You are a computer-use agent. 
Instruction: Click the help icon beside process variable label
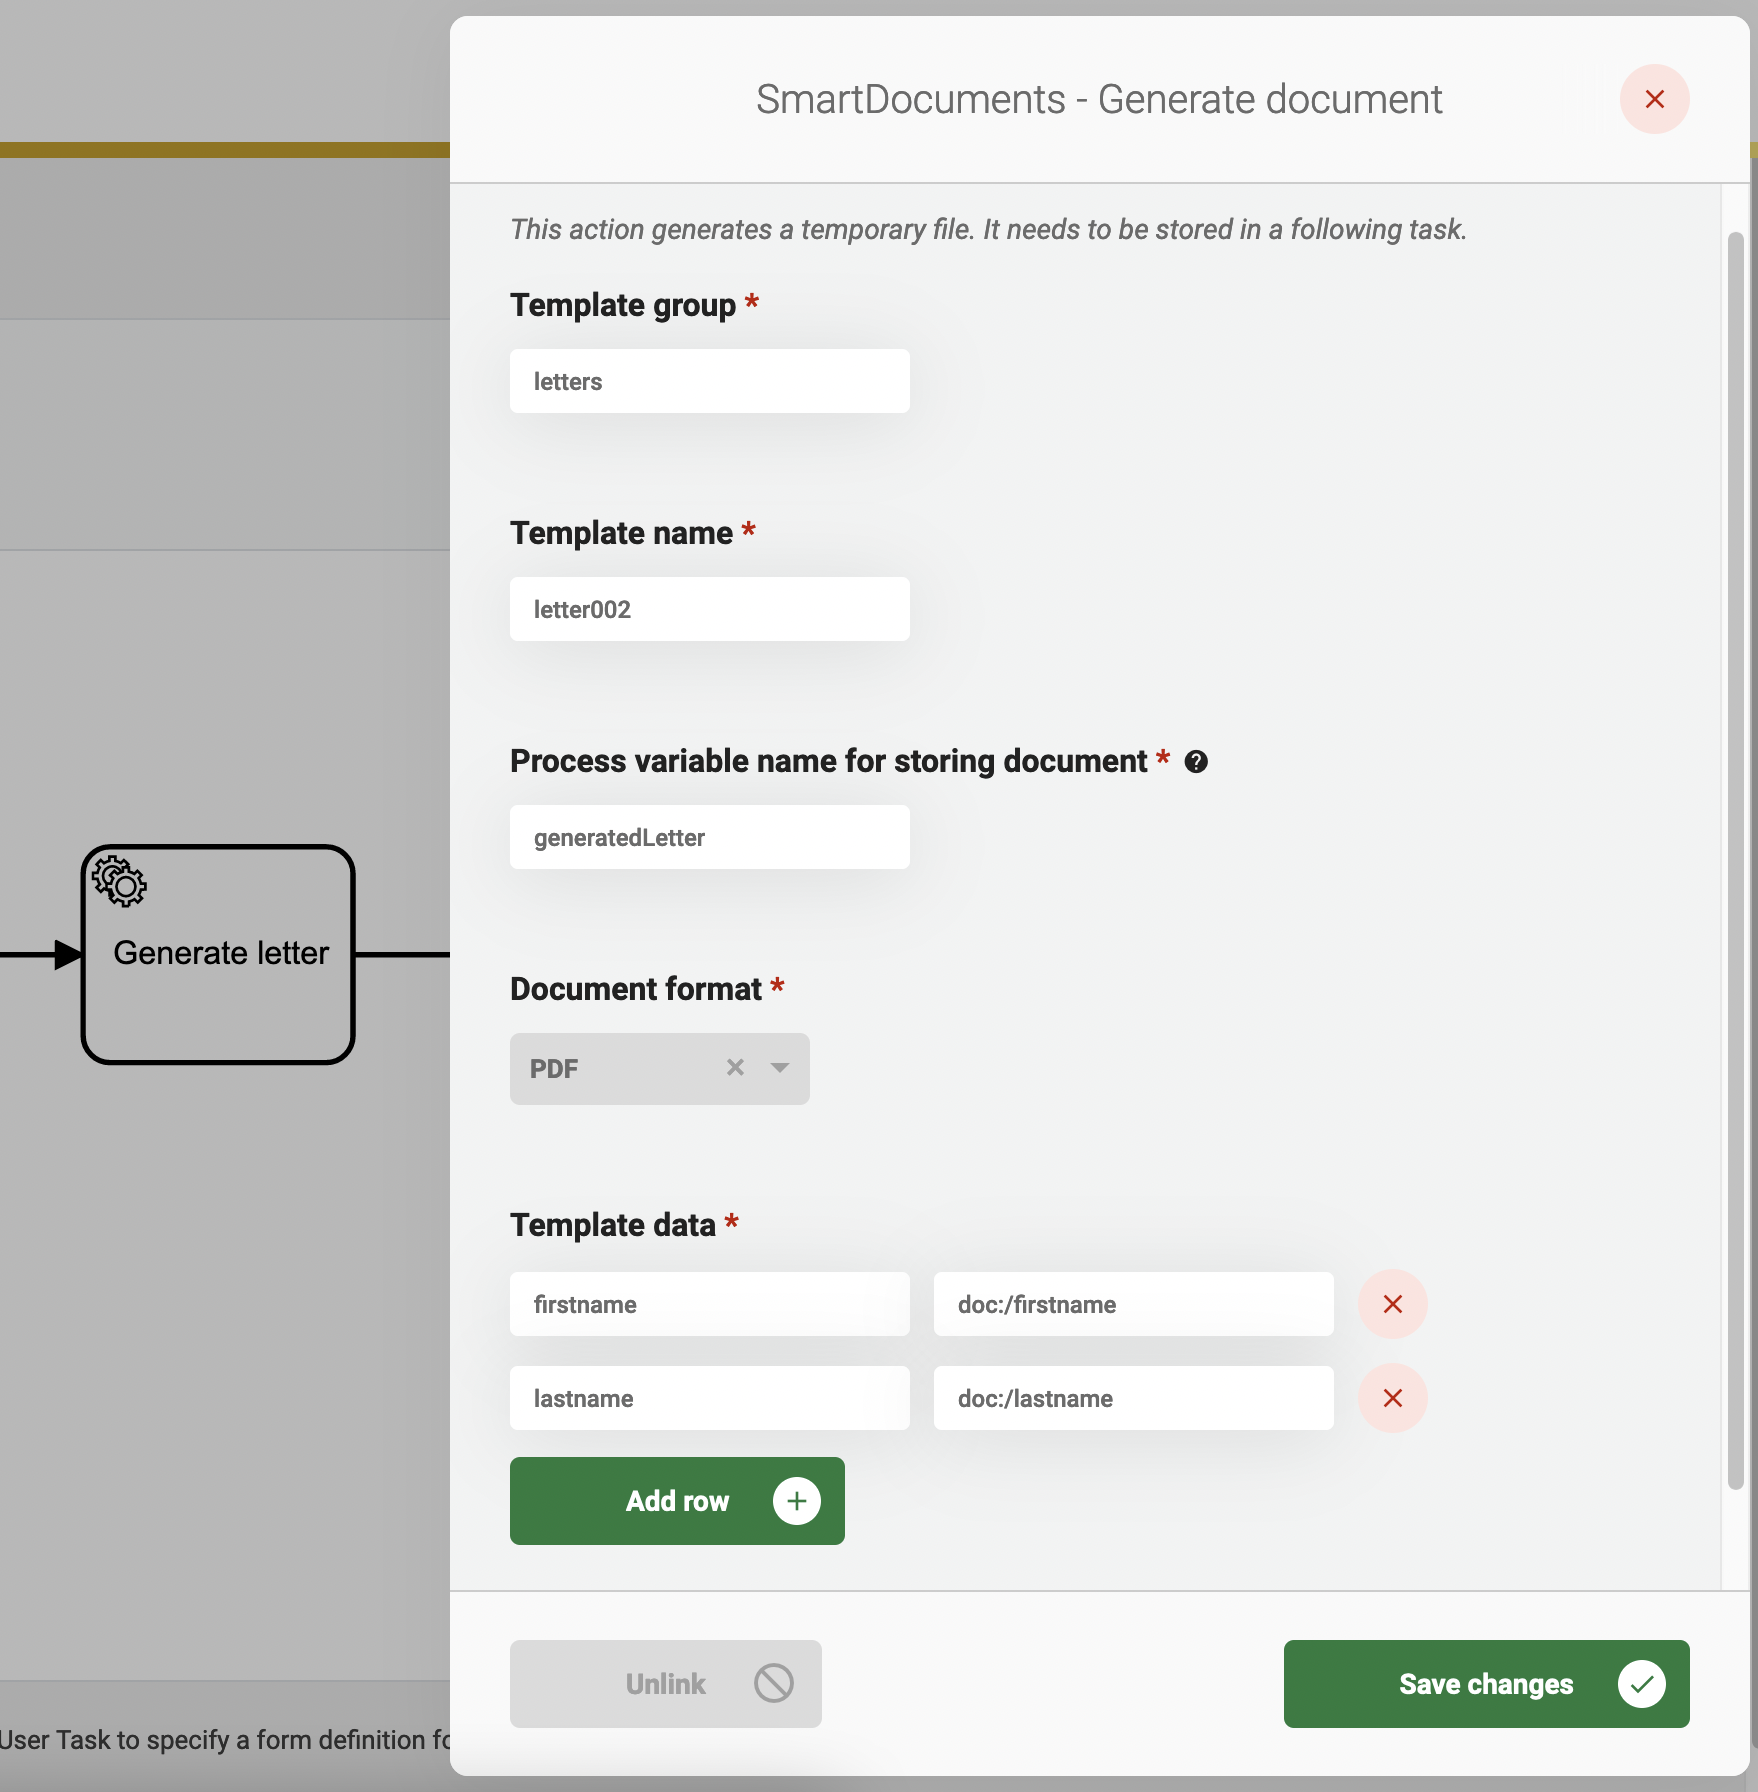(1196, 762)
